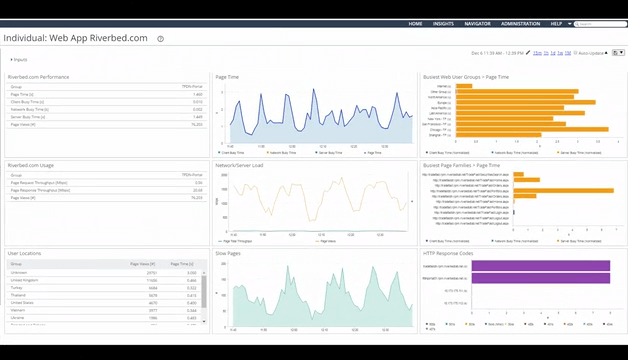This screenshot has height=360, width=628.
Task: Click User Locations scrollbar up arrow
Action: coord(204,273)
